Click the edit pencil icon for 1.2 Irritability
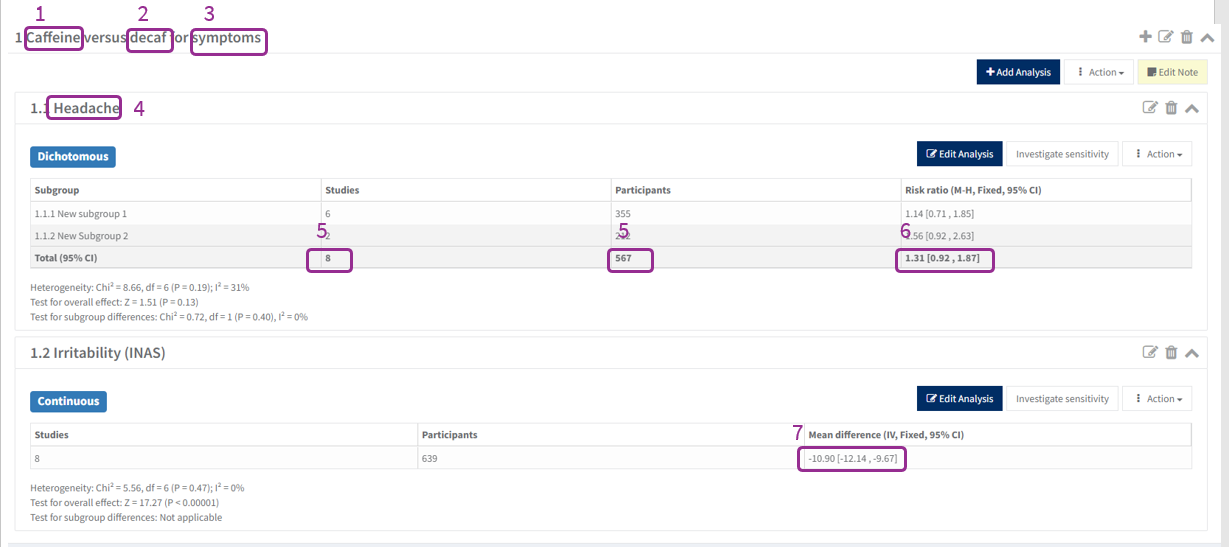The height and width of the screenshot is (547, 1229). [1150, 352]
